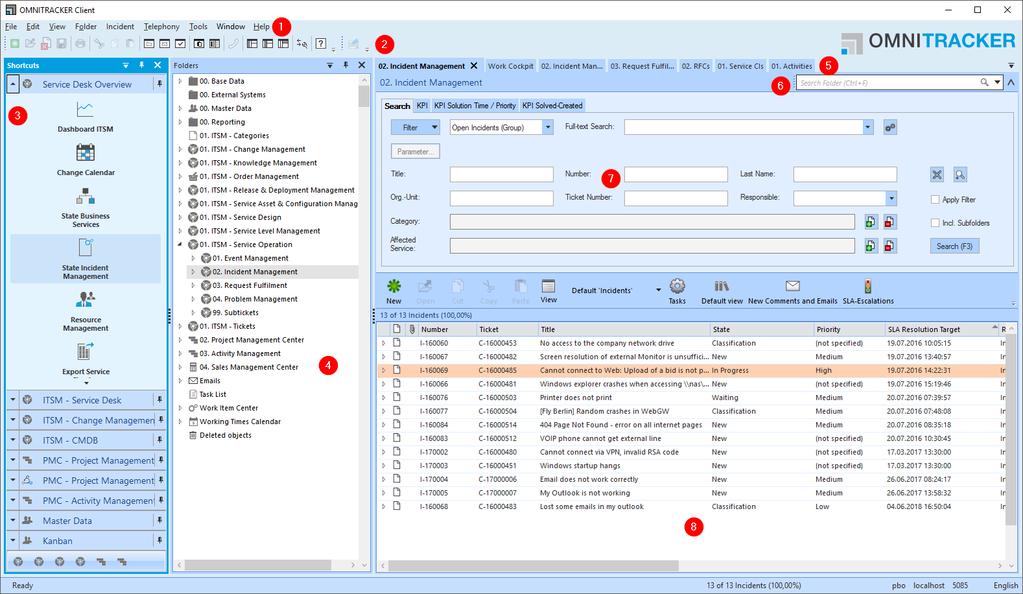Pin the Folders panel
Screen dimensions: 1023x594
tap(346, 65)
